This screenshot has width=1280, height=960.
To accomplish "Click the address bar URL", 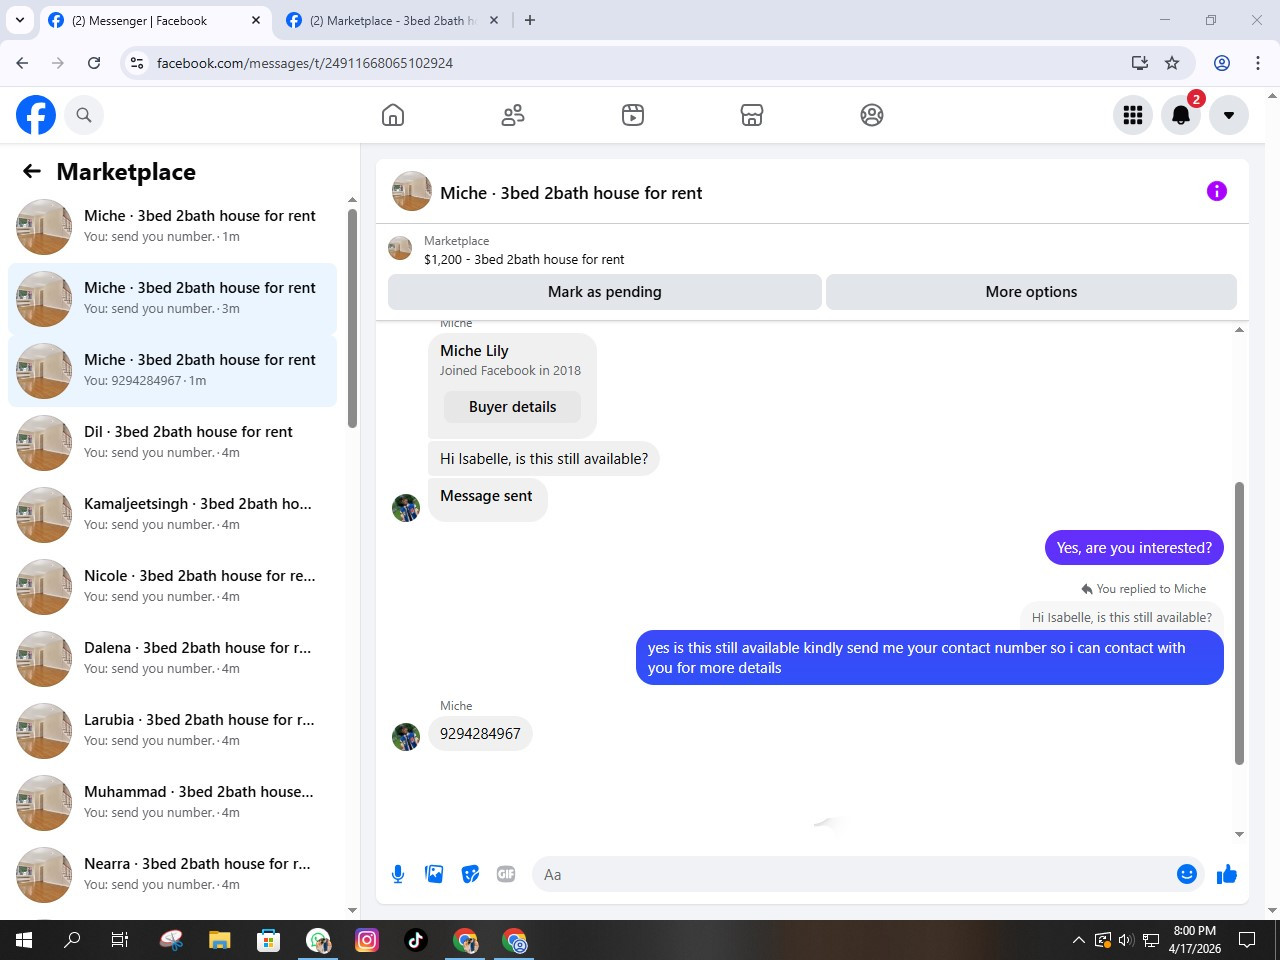I will (x=305, y=63).
